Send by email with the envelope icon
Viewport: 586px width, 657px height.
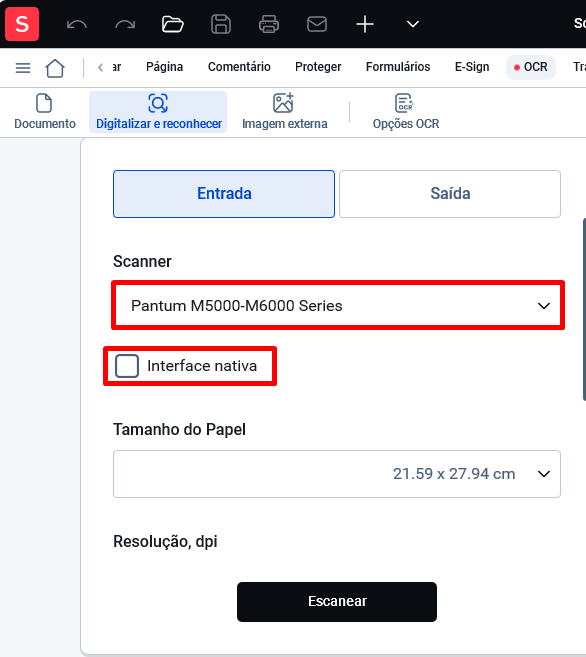(317, 24)
